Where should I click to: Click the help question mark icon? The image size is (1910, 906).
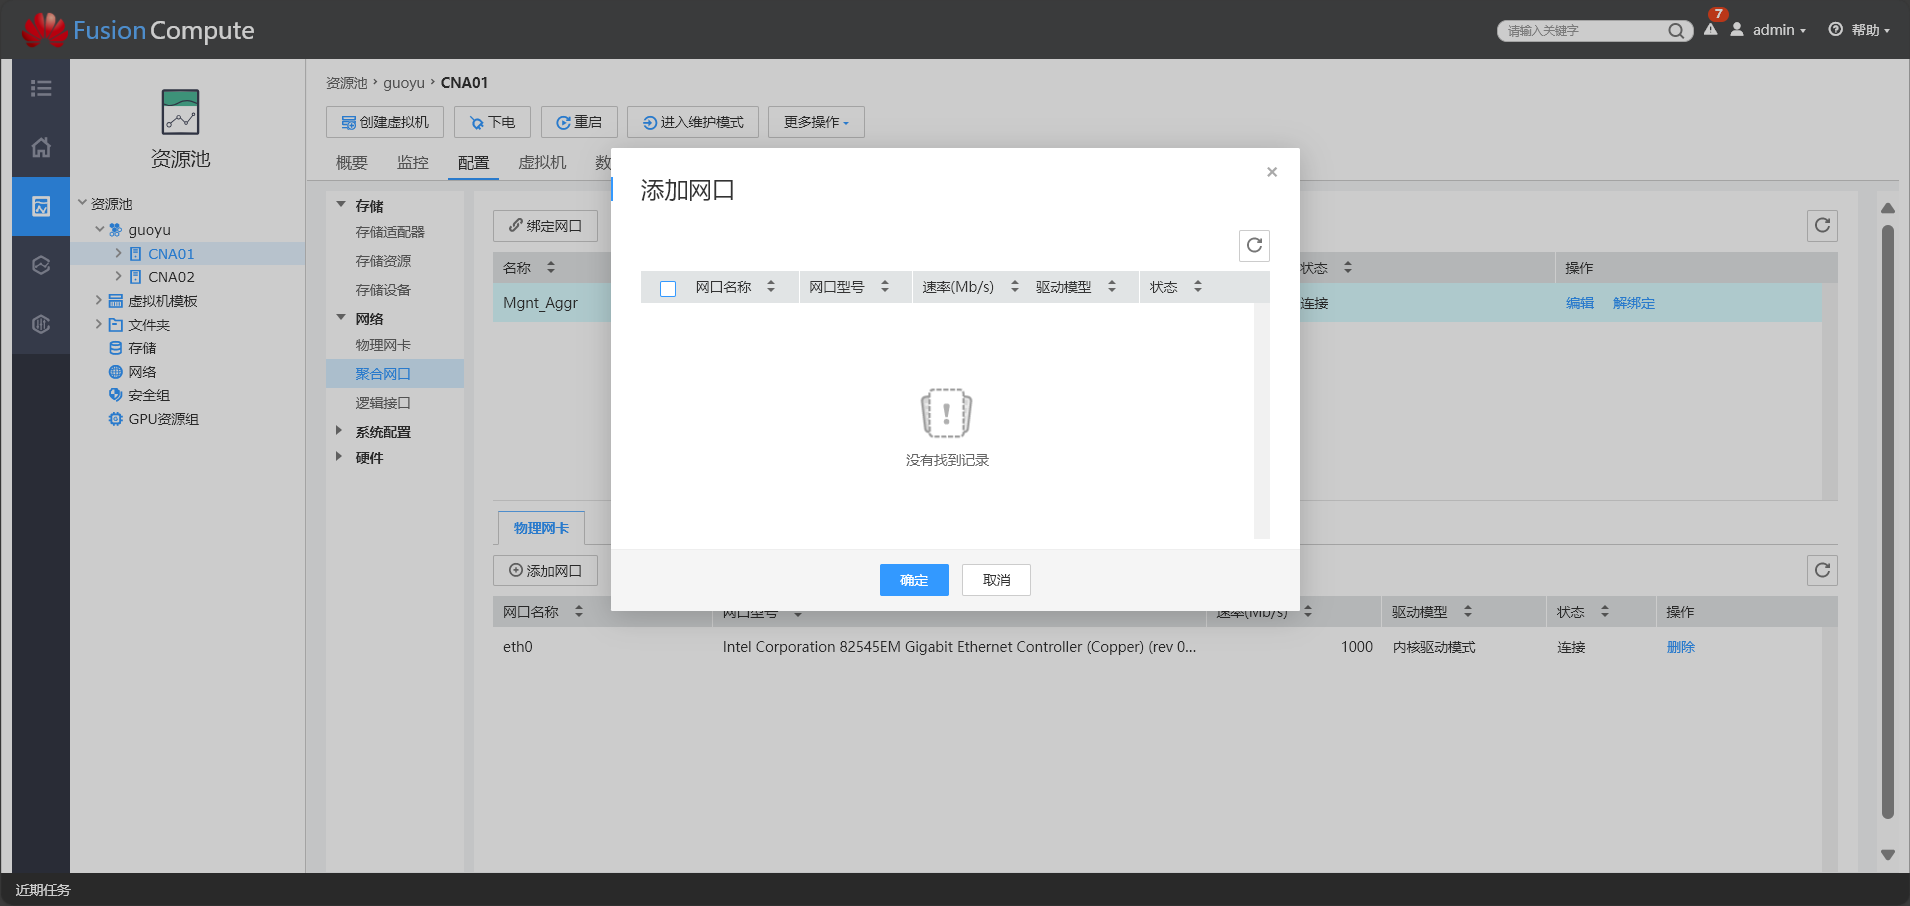click(x=1836, y=30)
